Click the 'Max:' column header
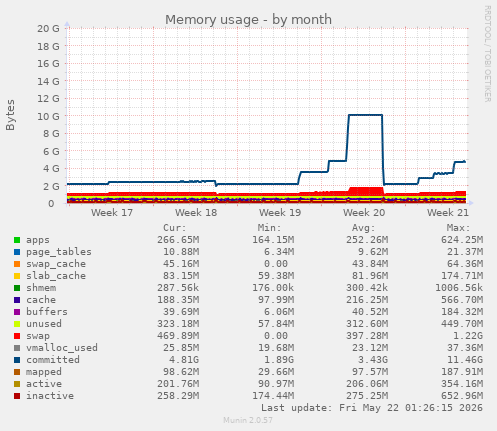The height and width of the screenshot is (431, 497). 458,228
